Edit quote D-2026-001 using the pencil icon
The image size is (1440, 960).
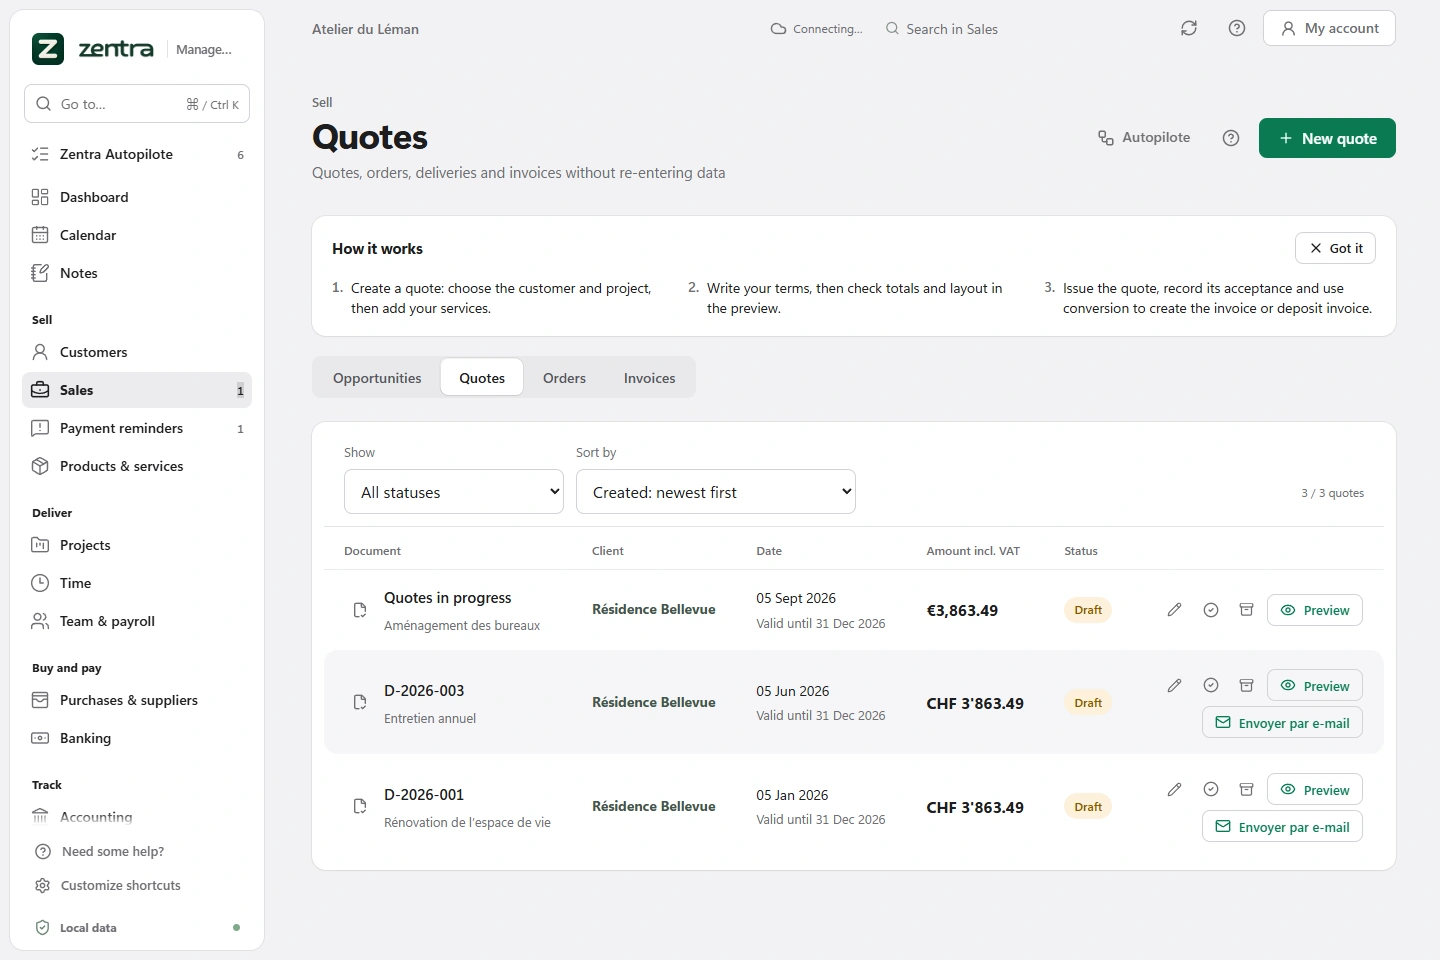1175,790
